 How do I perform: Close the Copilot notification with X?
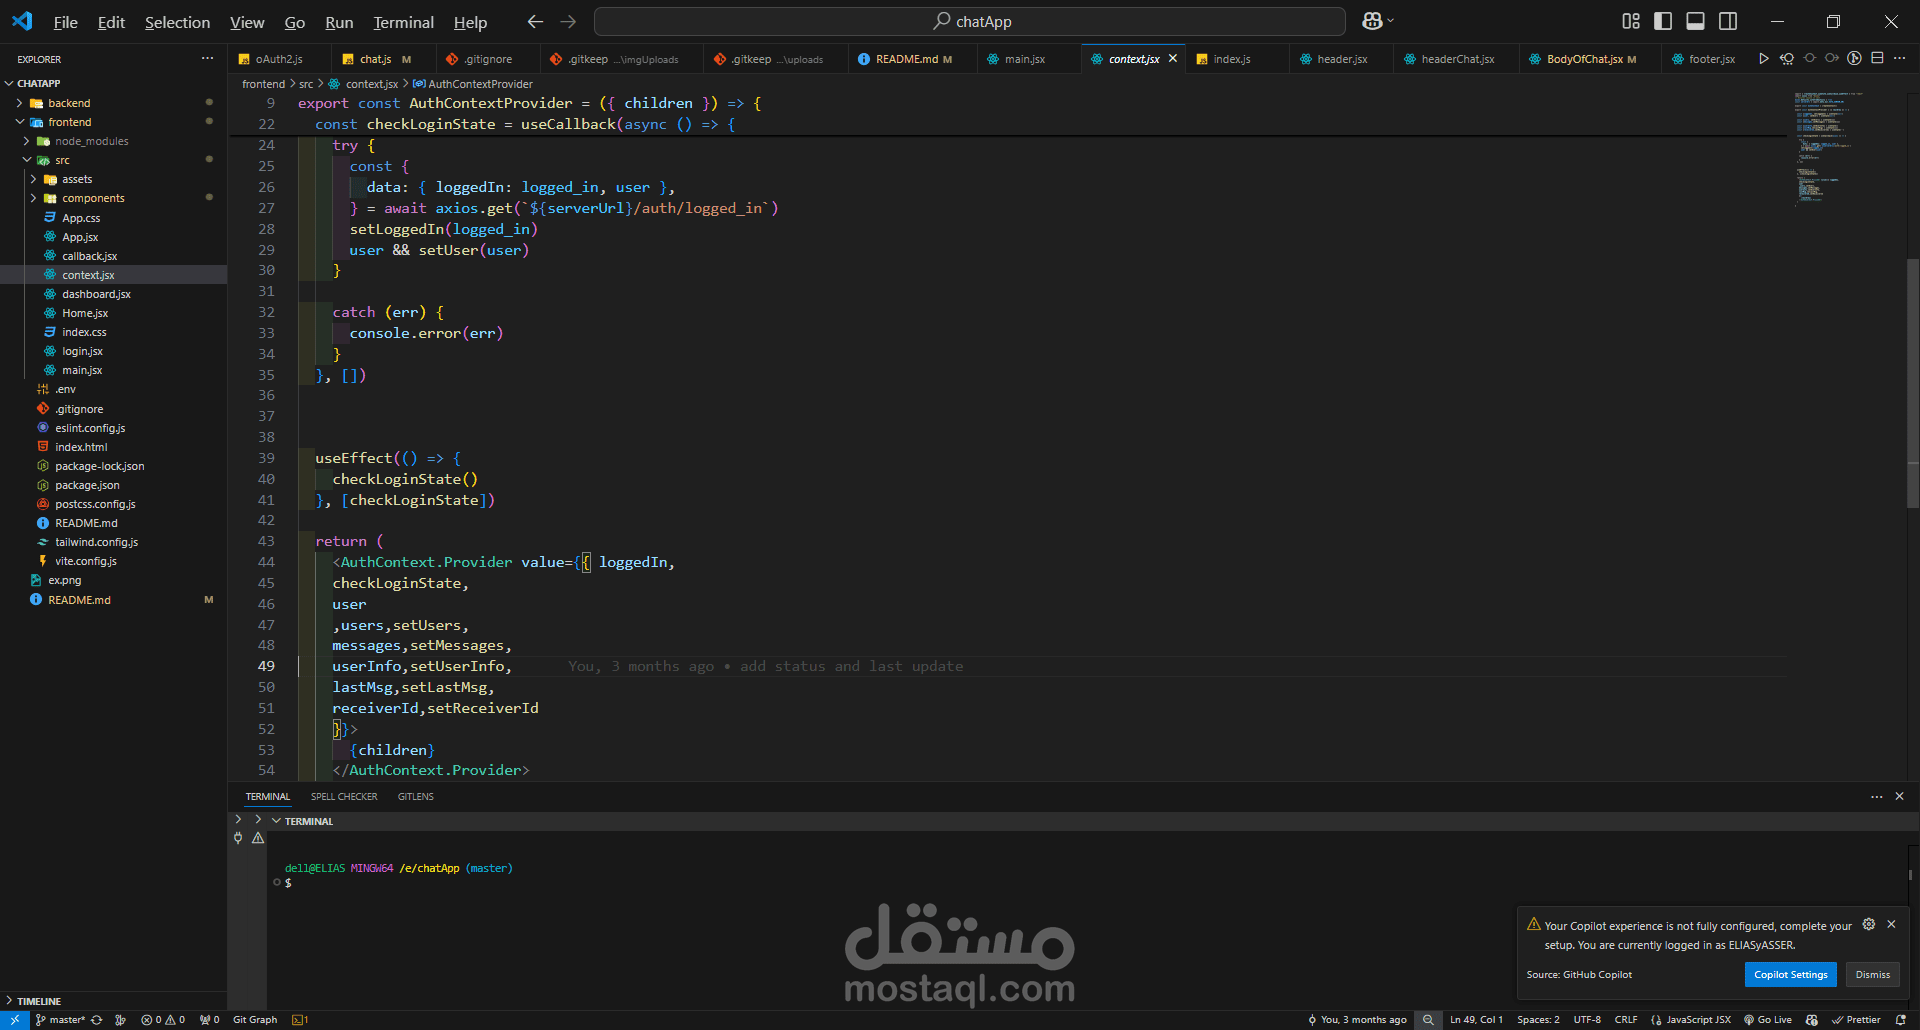click(x=1891, y=925)
